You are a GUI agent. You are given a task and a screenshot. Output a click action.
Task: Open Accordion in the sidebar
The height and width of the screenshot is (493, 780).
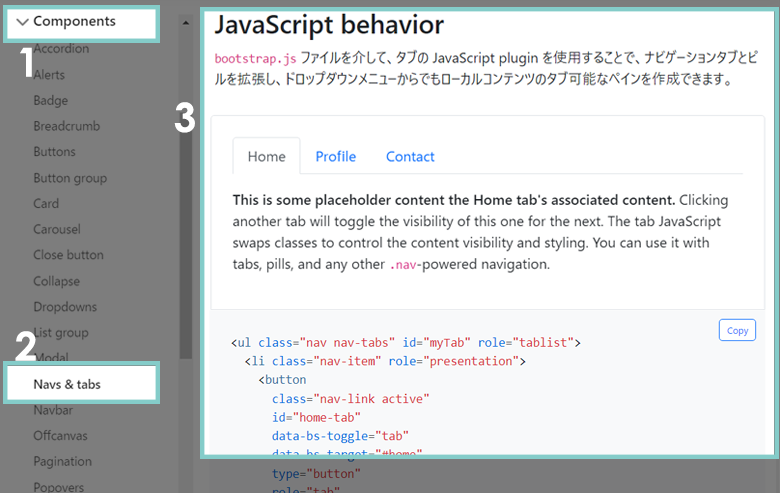[x=61, y=49]
